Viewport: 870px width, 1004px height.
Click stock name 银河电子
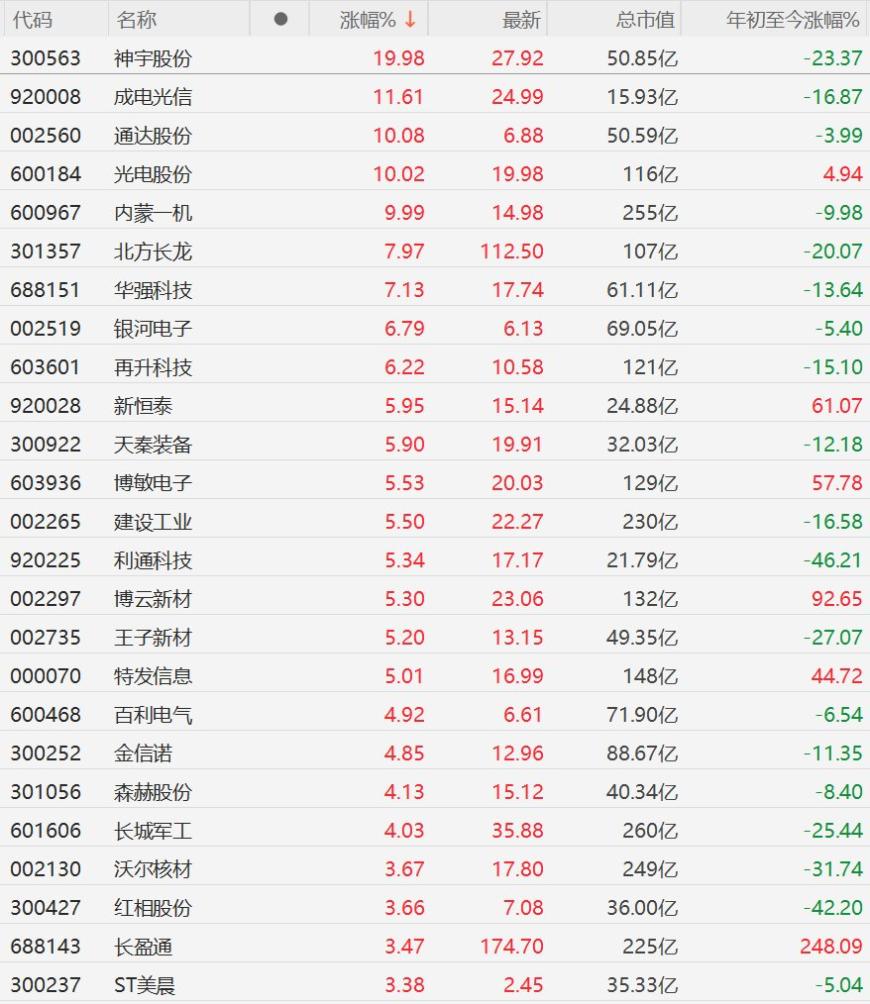coord(153,328)
